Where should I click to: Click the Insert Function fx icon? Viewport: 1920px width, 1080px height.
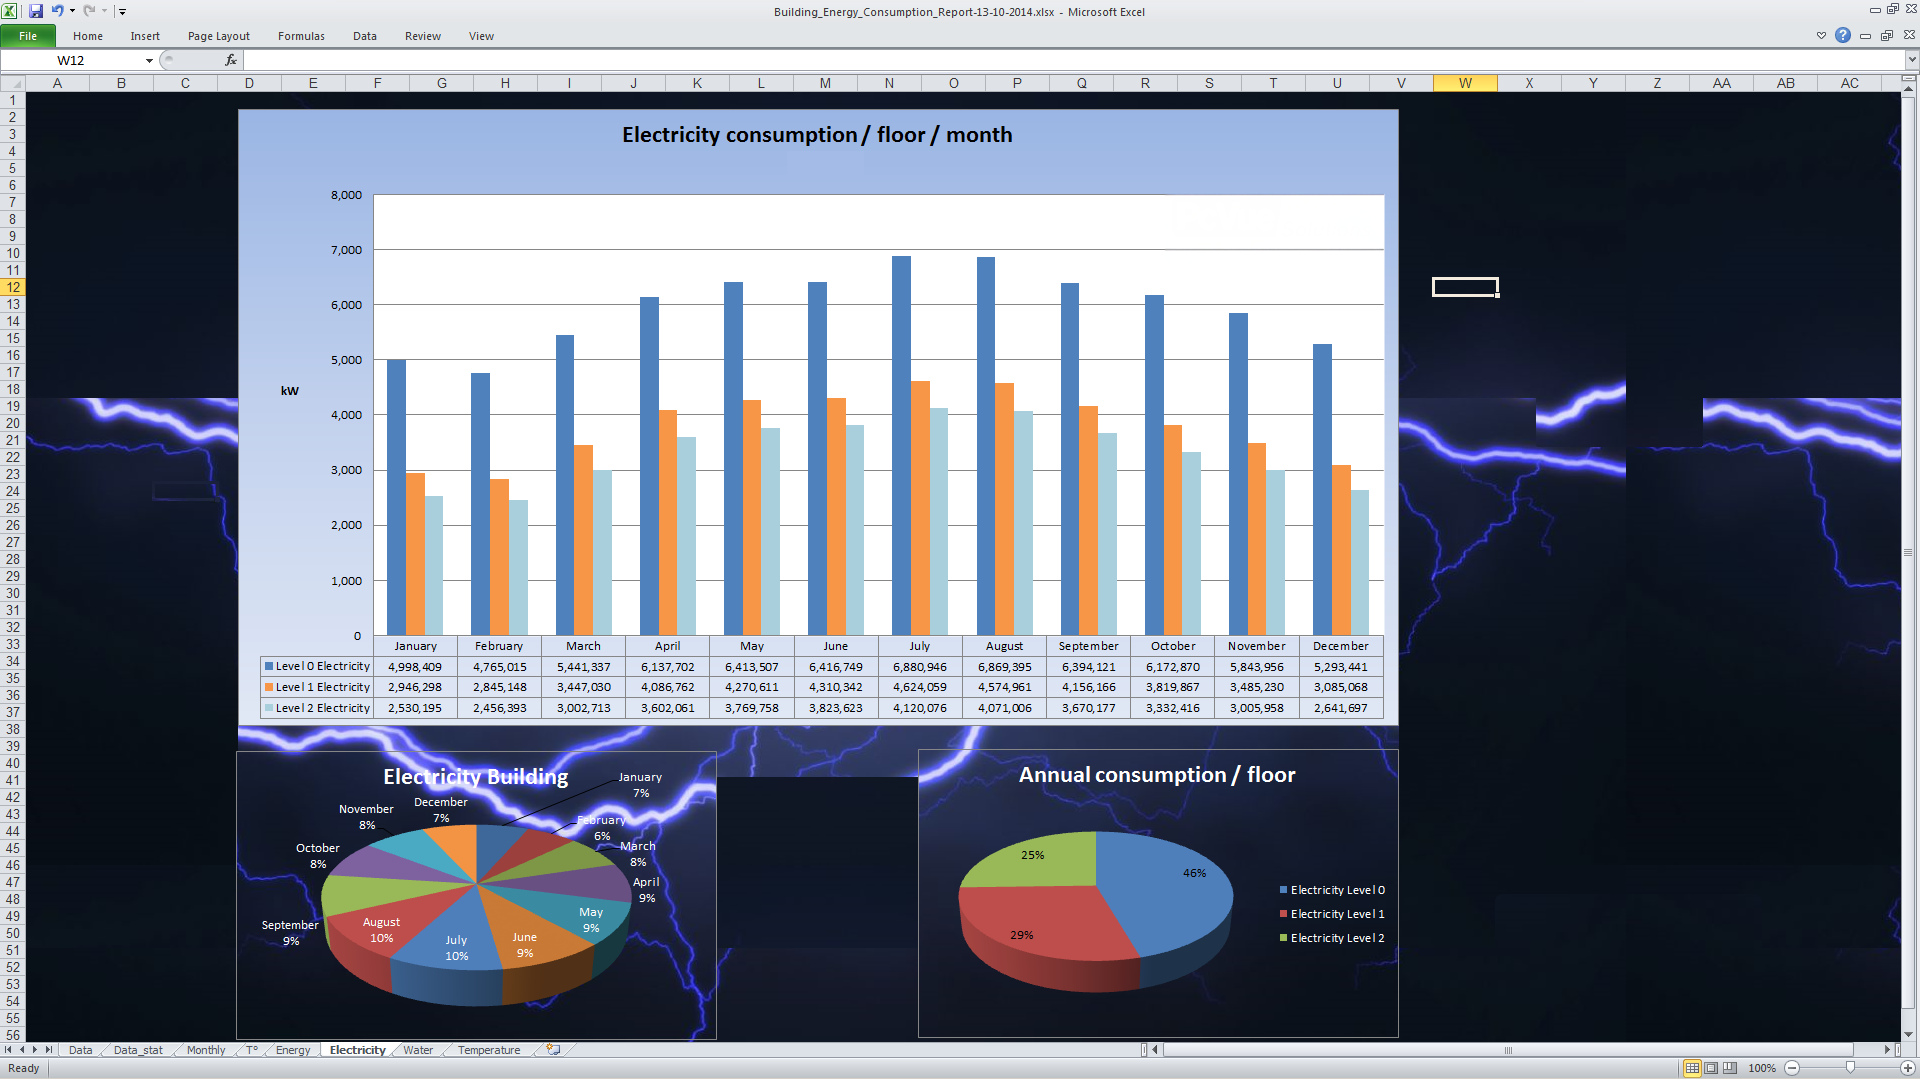pos(231,60)
